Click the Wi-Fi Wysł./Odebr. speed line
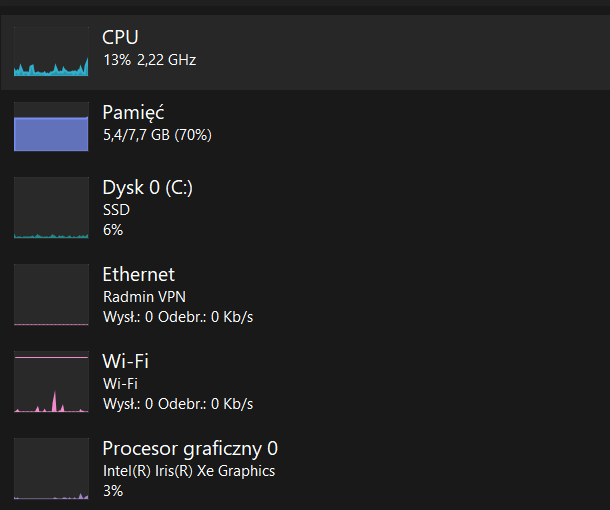 tap(178, 404)
